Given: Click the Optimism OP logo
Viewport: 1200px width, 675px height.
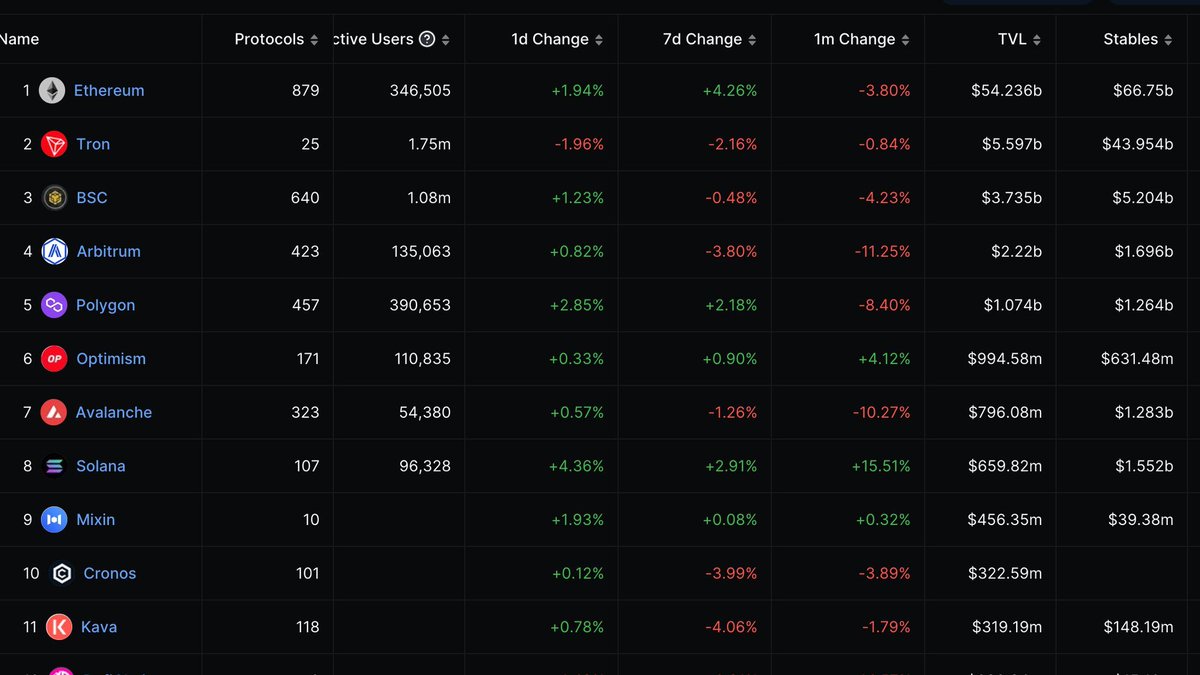Looking at the screenshot, I should 53,358.
